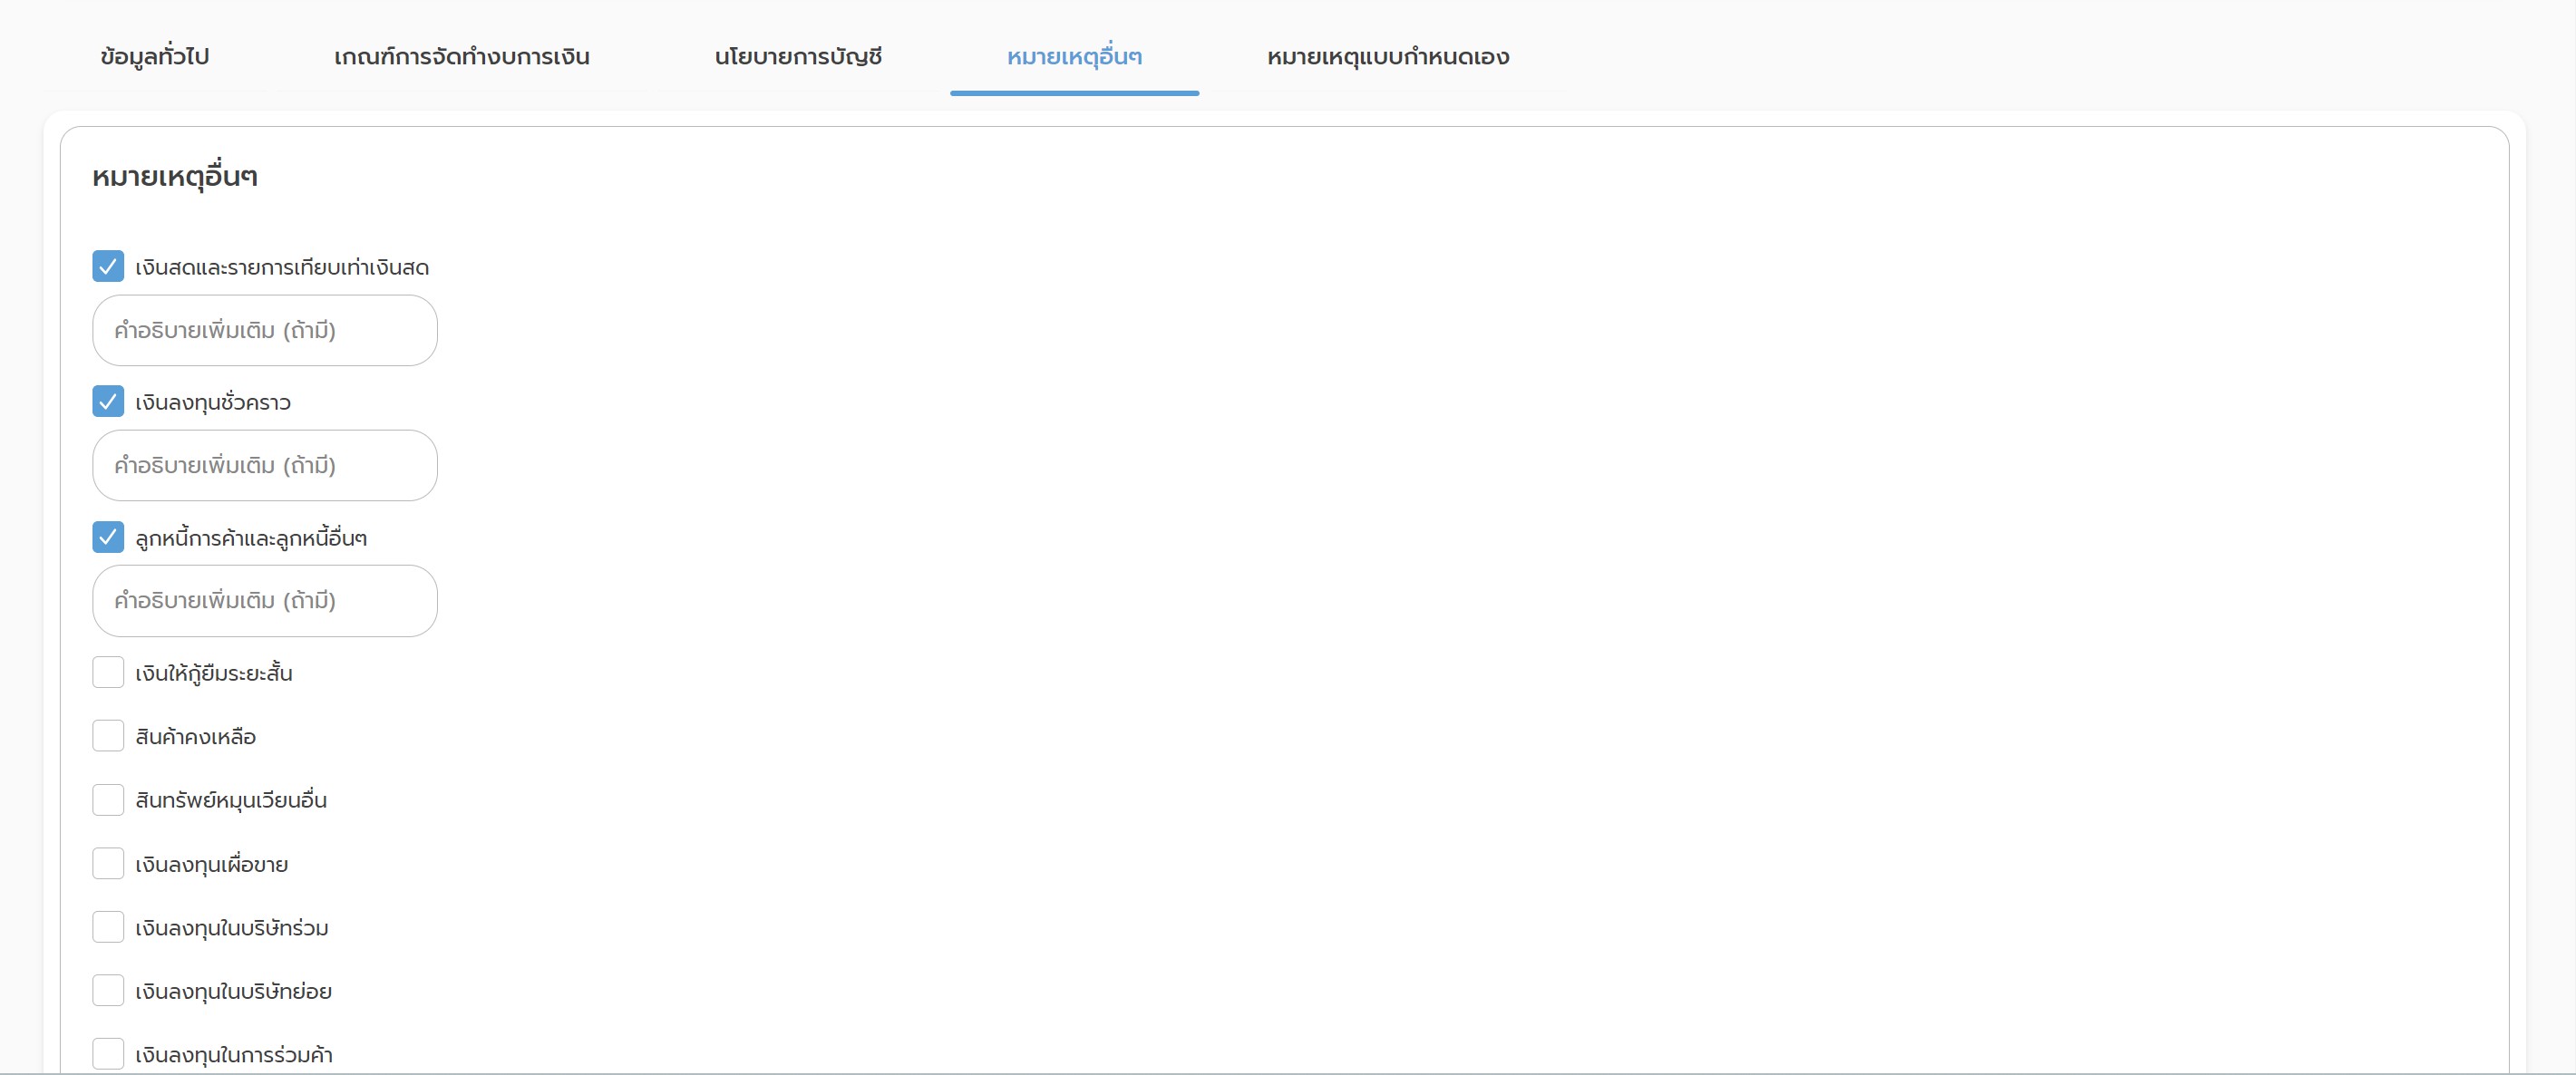
Task: Select the หมายเหตุอื่นๆ tab
Action: click(x=1074, y=57)
